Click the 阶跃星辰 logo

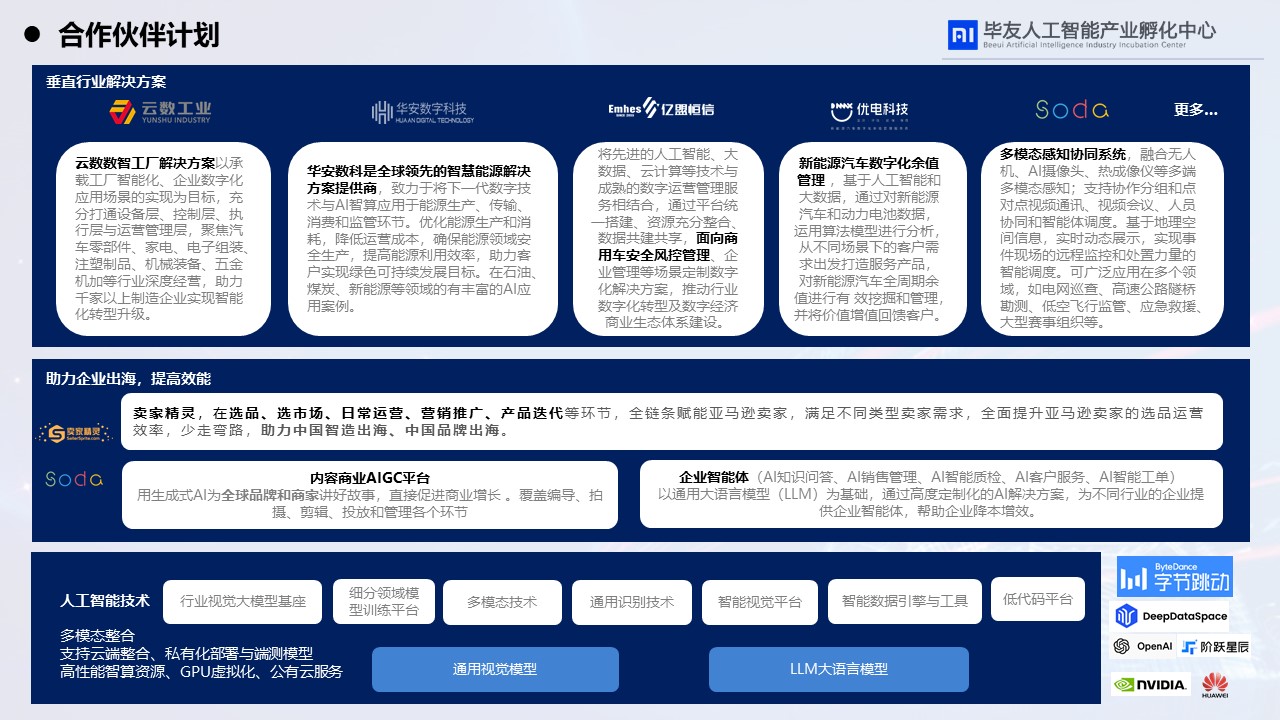pos(1215,646)
